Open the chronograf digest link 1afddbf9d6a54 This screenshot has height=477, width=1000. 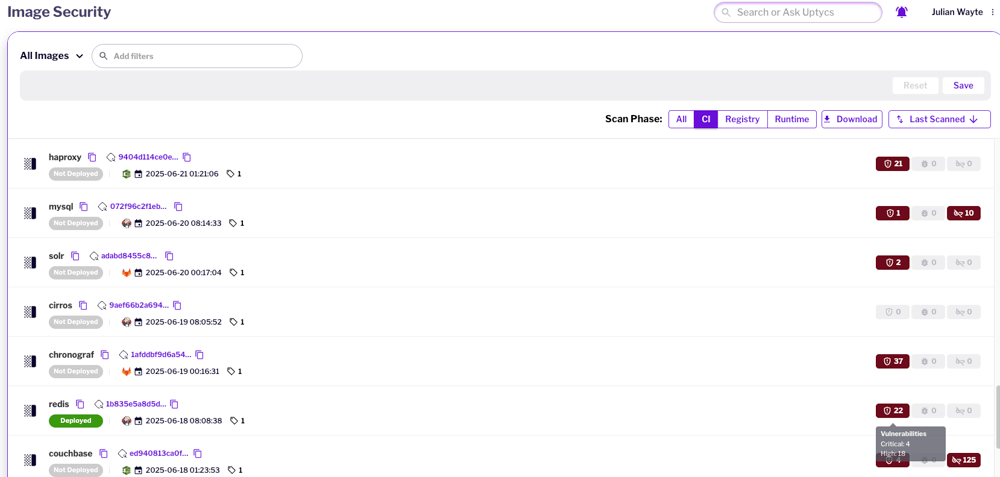click(161, 355)
